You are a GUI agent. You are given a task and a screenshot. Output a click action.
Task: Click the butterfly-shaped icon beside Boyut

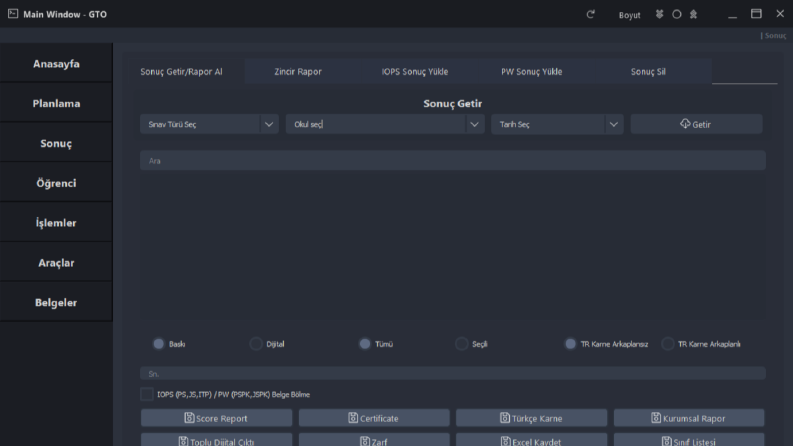point(659,14)
